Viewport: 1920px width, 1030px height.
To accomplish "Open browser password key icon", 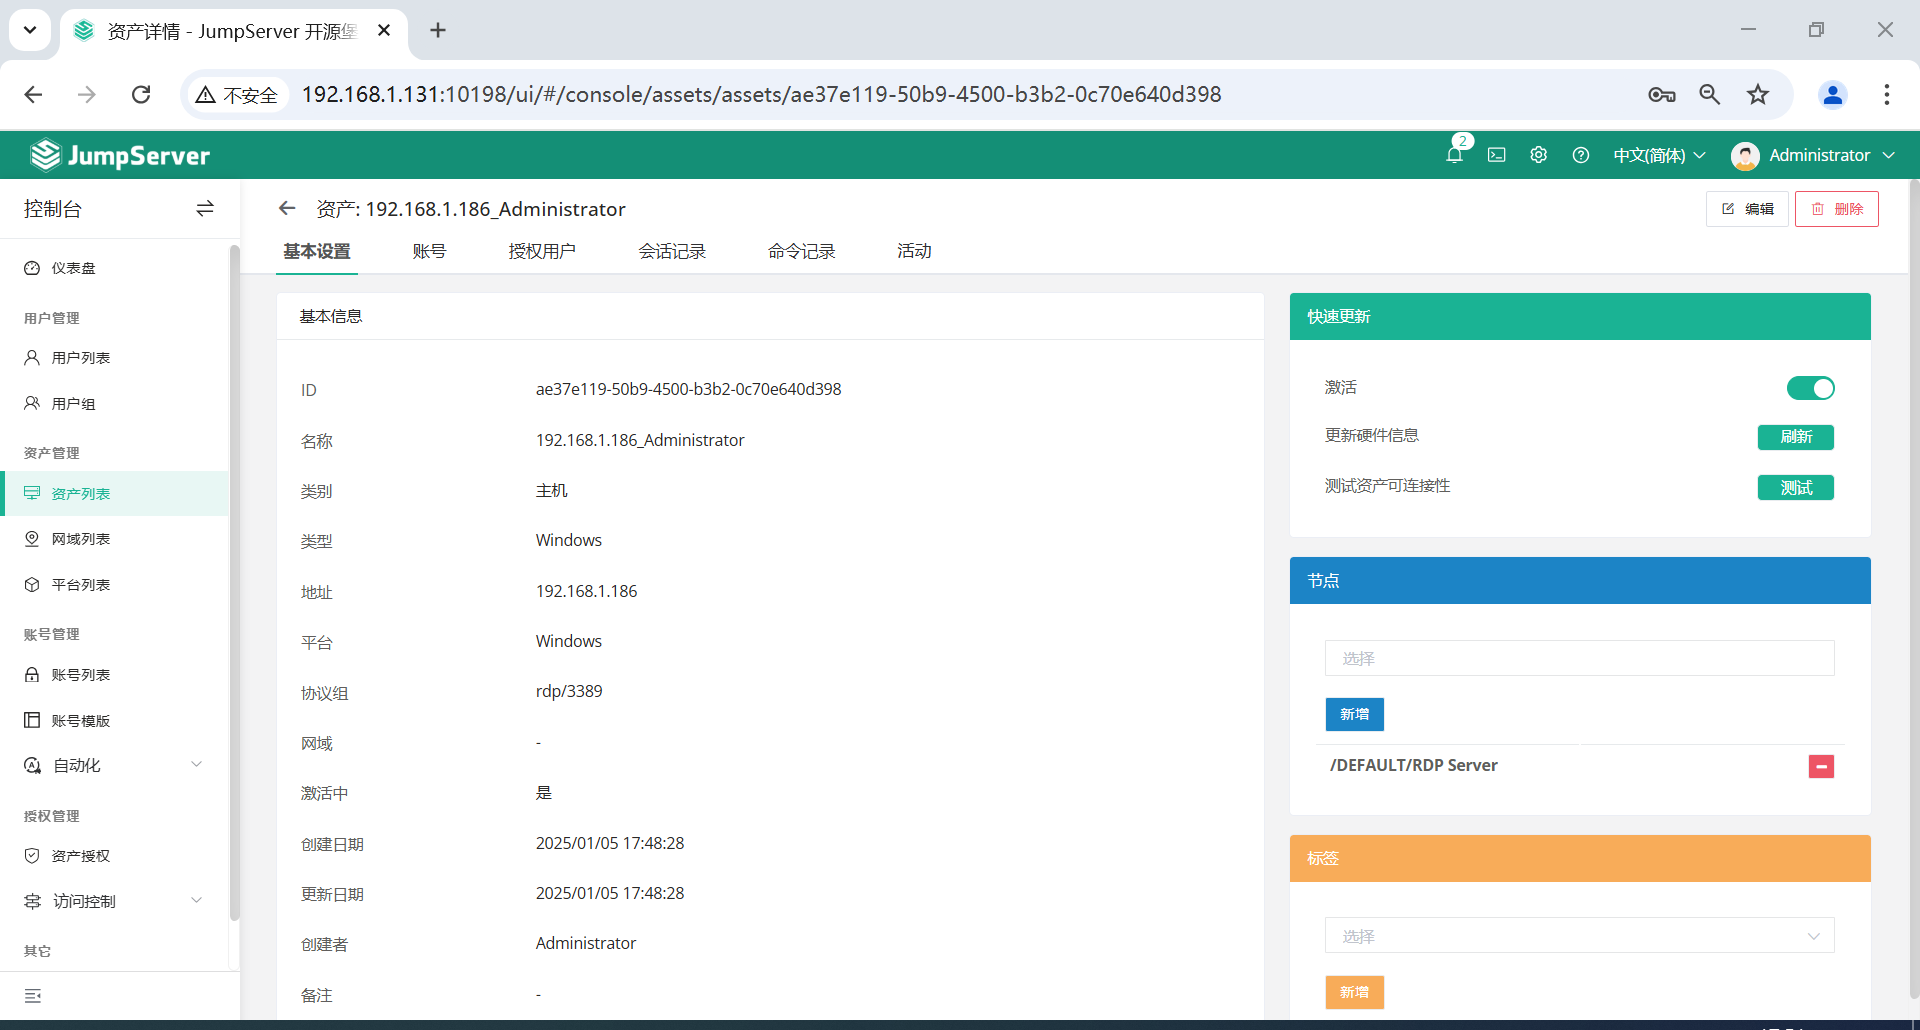I will (1661, 94).
